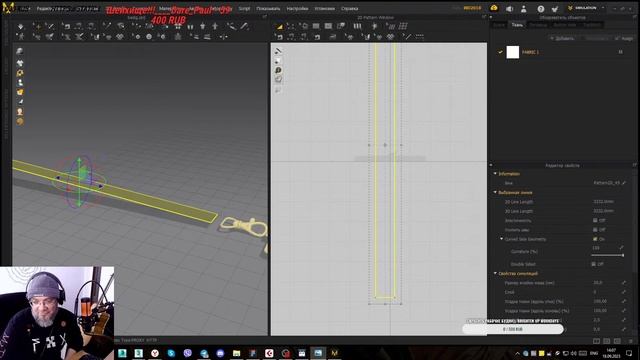Click the cloud icon in the top bar

coord(494,8)
